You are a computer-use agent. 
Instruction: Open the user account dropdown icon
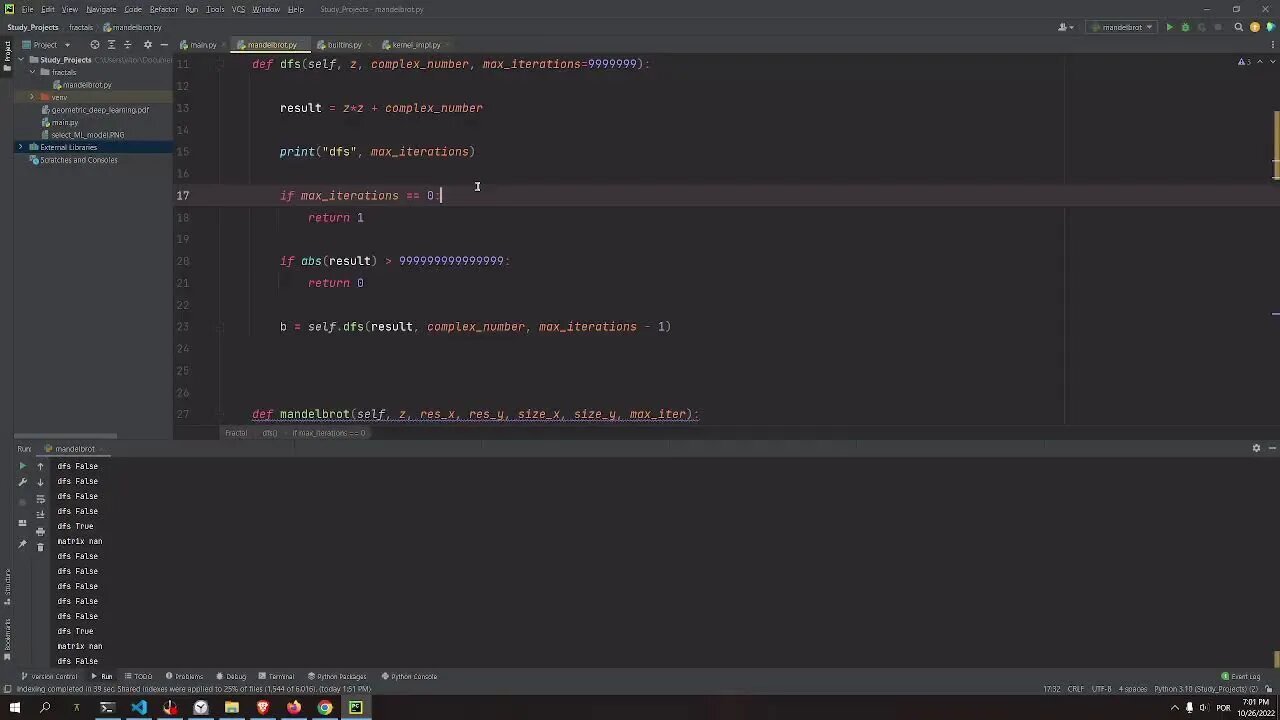(x=1065, y=28)
